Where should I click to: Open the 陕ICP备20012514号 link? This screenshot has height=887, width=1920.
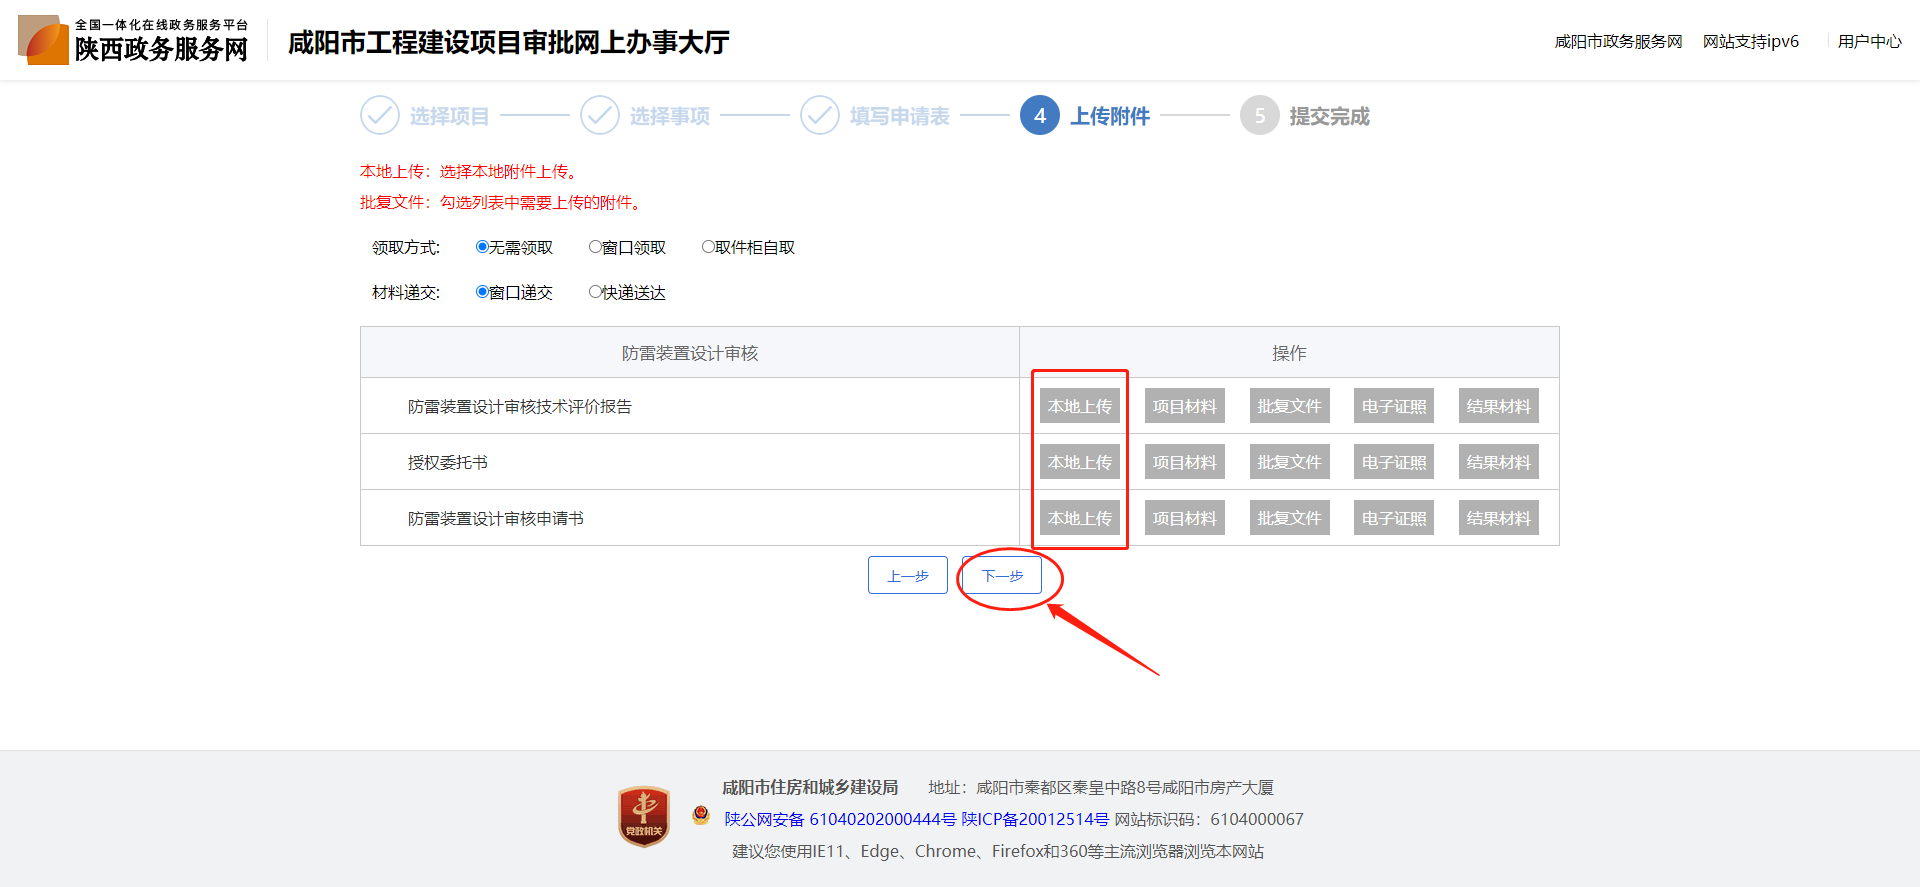click(x=1035, y=820)
